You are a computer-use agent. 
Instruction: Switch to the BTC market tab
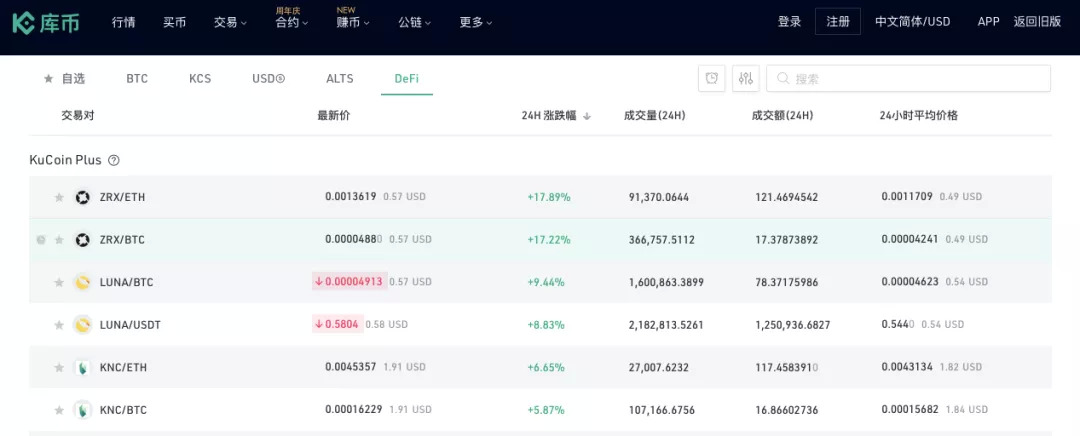[x=137, y=78]
